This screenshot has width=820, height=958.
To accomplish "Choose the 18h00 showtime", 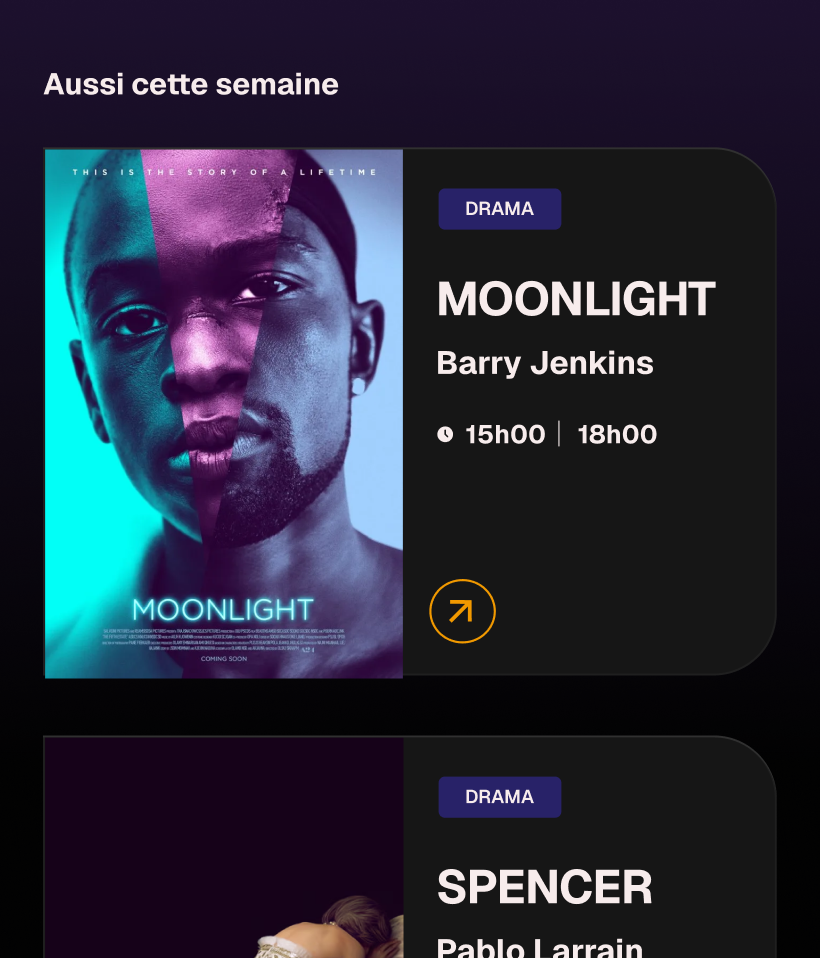I will 617,434.
